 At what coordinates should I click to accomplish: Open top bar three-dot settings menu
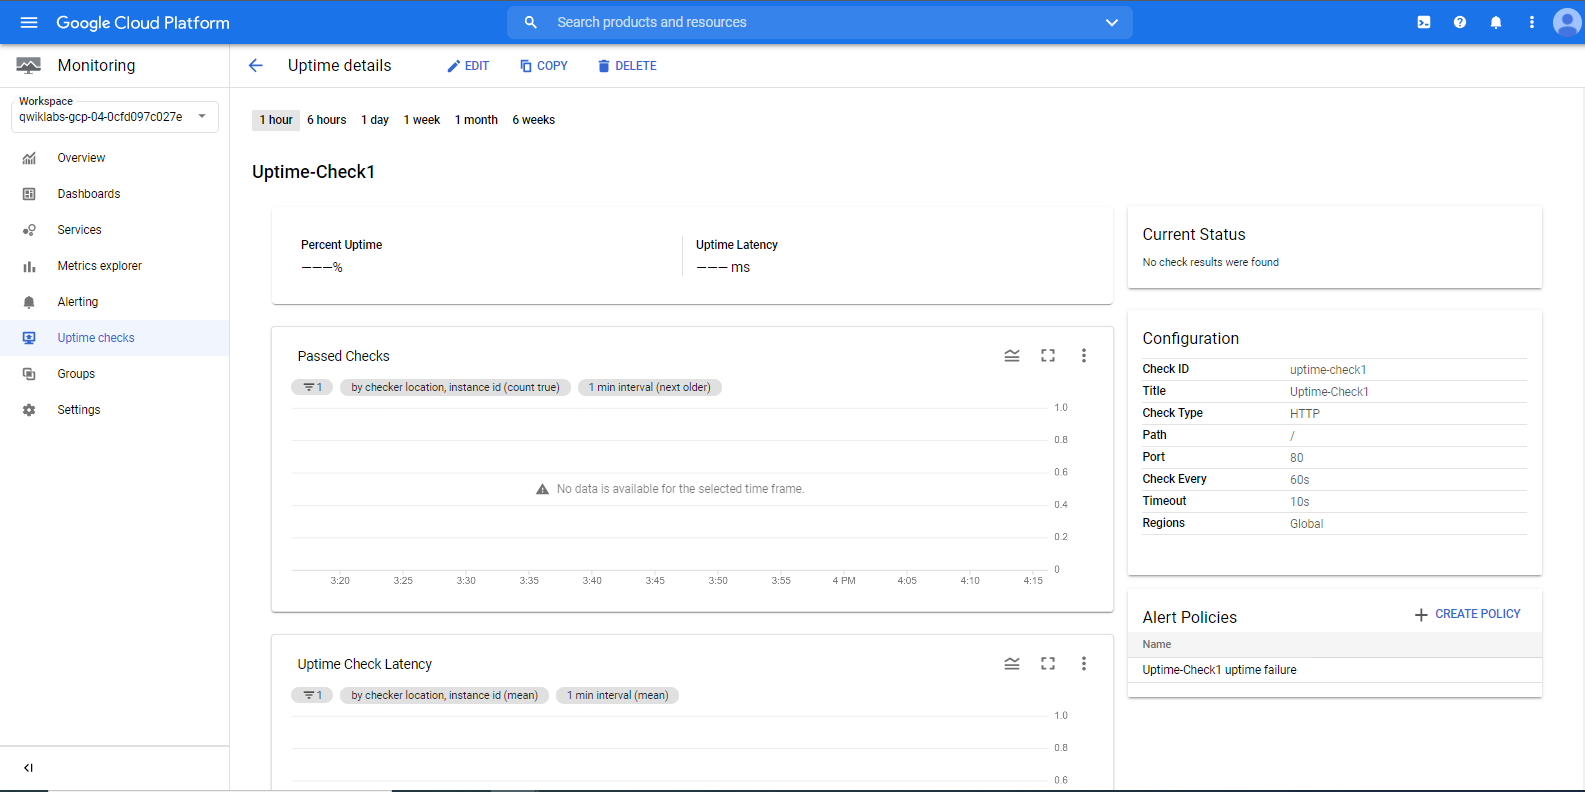[1532, 22]
